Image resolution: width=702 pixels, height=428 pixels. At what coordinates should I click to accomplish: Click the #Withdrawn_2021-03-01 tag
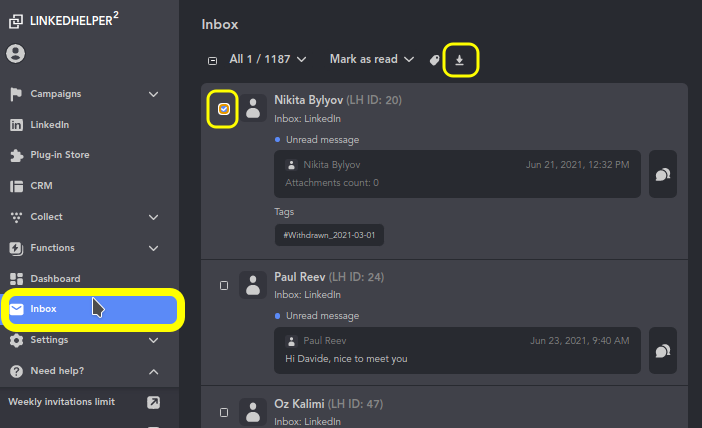[329, 235]
